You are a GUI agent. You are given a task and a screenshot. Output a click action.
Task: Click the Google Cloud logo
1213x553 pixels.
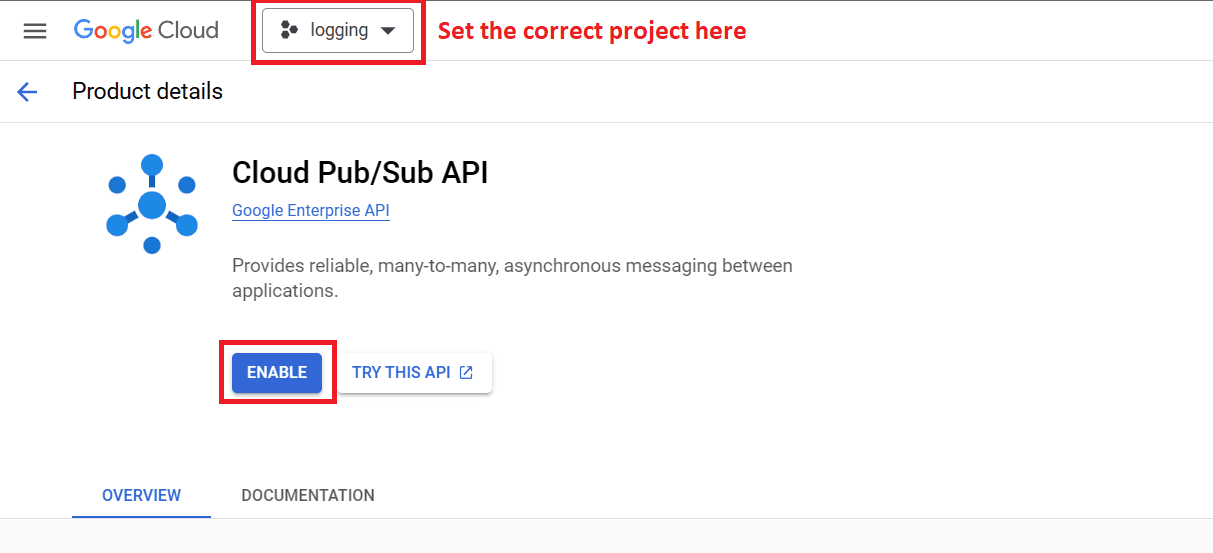coord(146,31)
